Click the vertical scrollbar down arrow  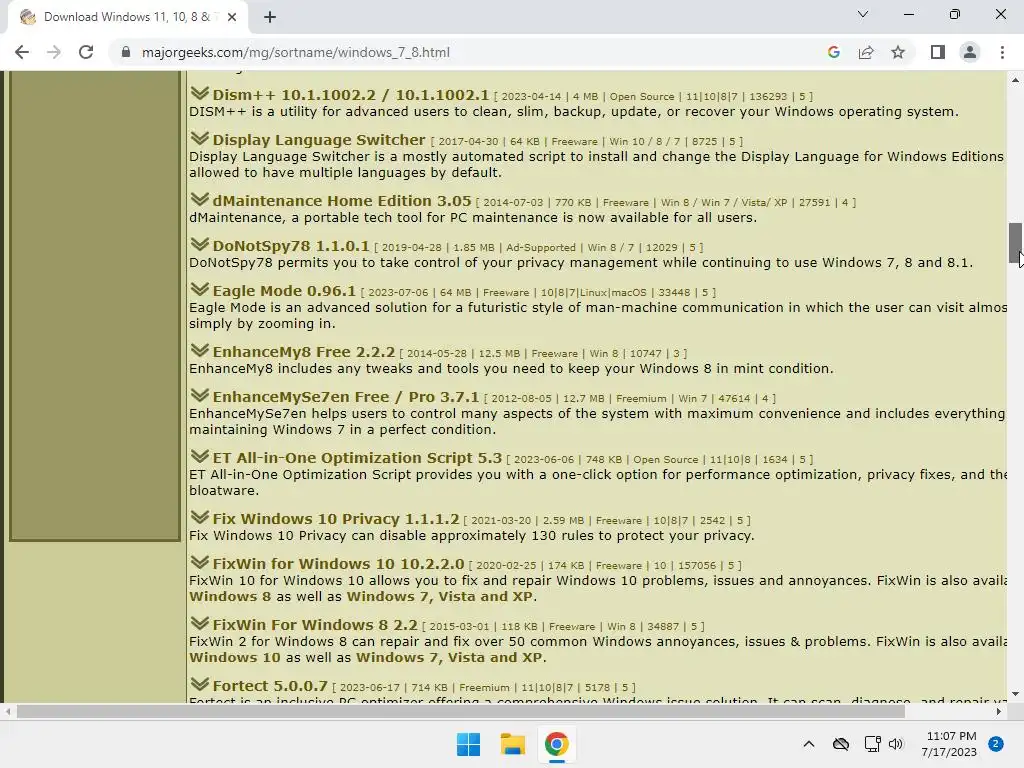coord(1015,694)
